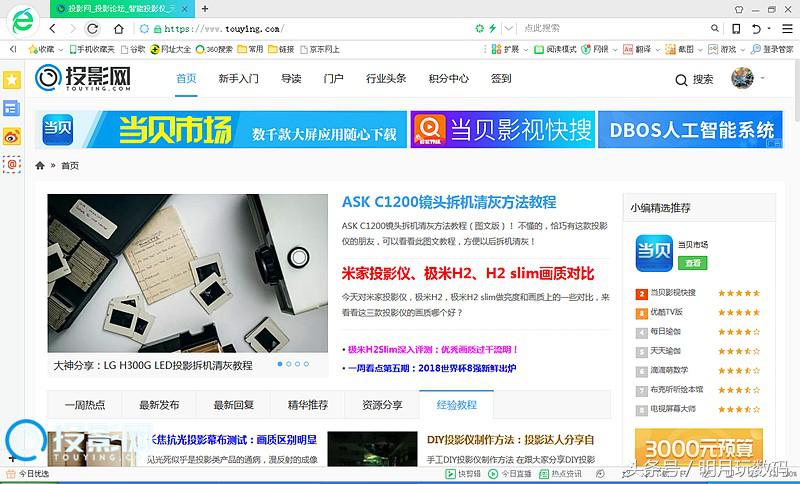The image size is (800, 484).
Task: Reload the page with the refresh icon
Action: click(92, 29)
